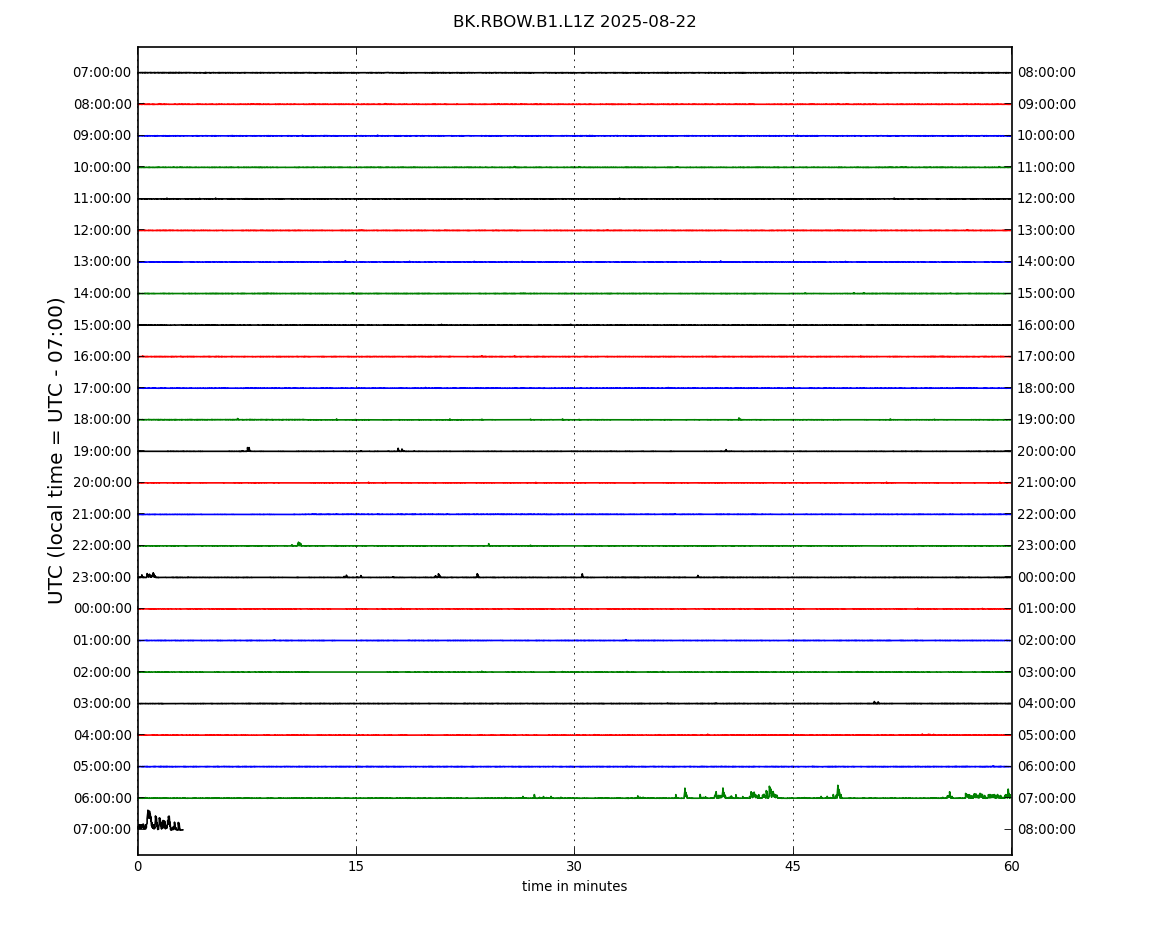This screenshot has width=1150, height=950.
Task: Click left-axis label 09:00:00
Action: [103, 136]
